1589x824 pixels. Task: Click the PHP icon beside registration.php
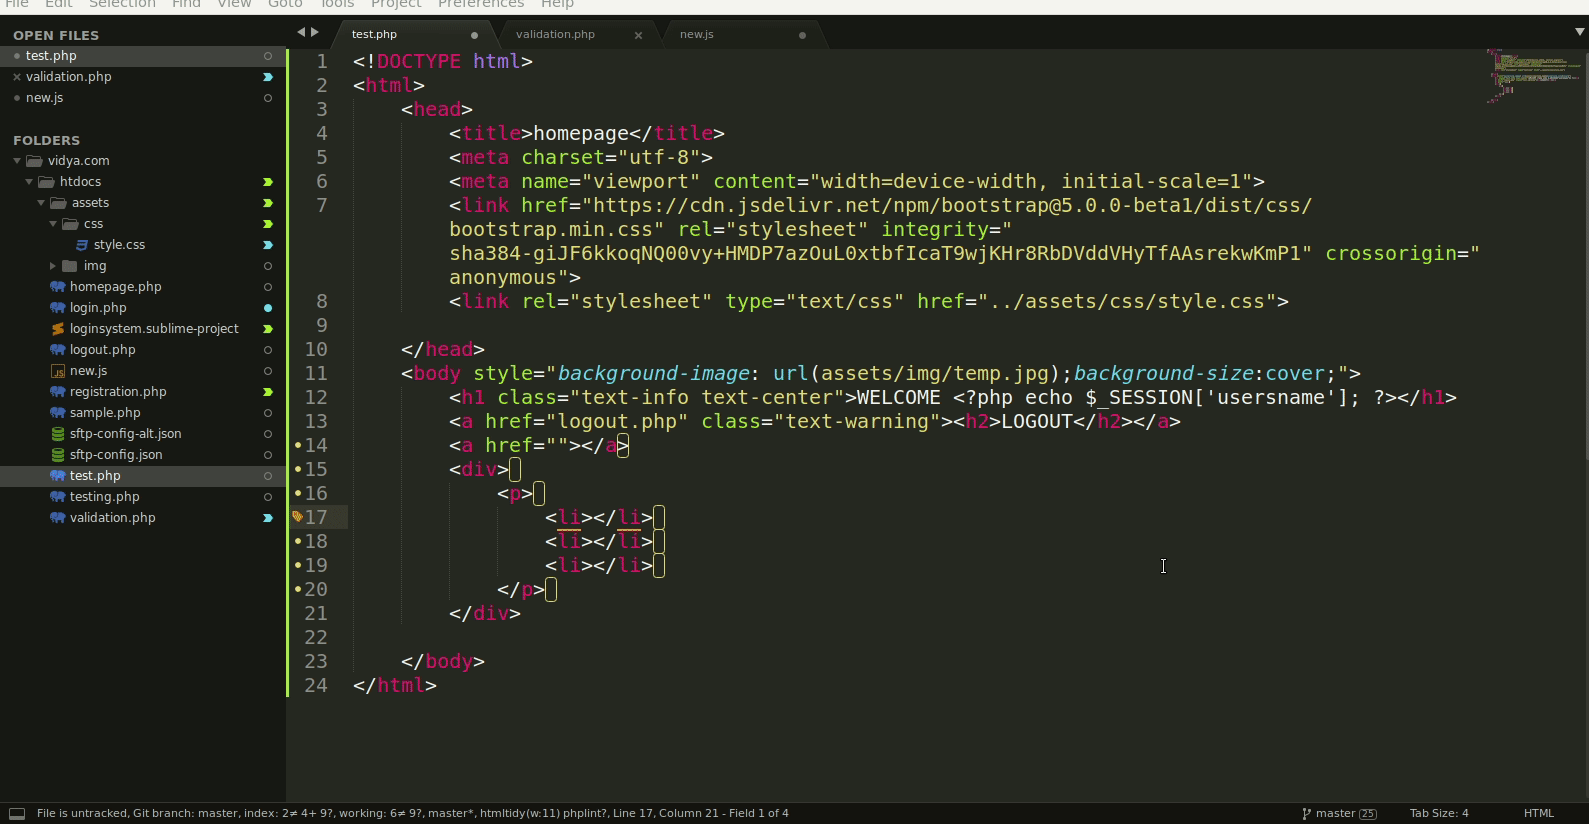click(57, 392)
